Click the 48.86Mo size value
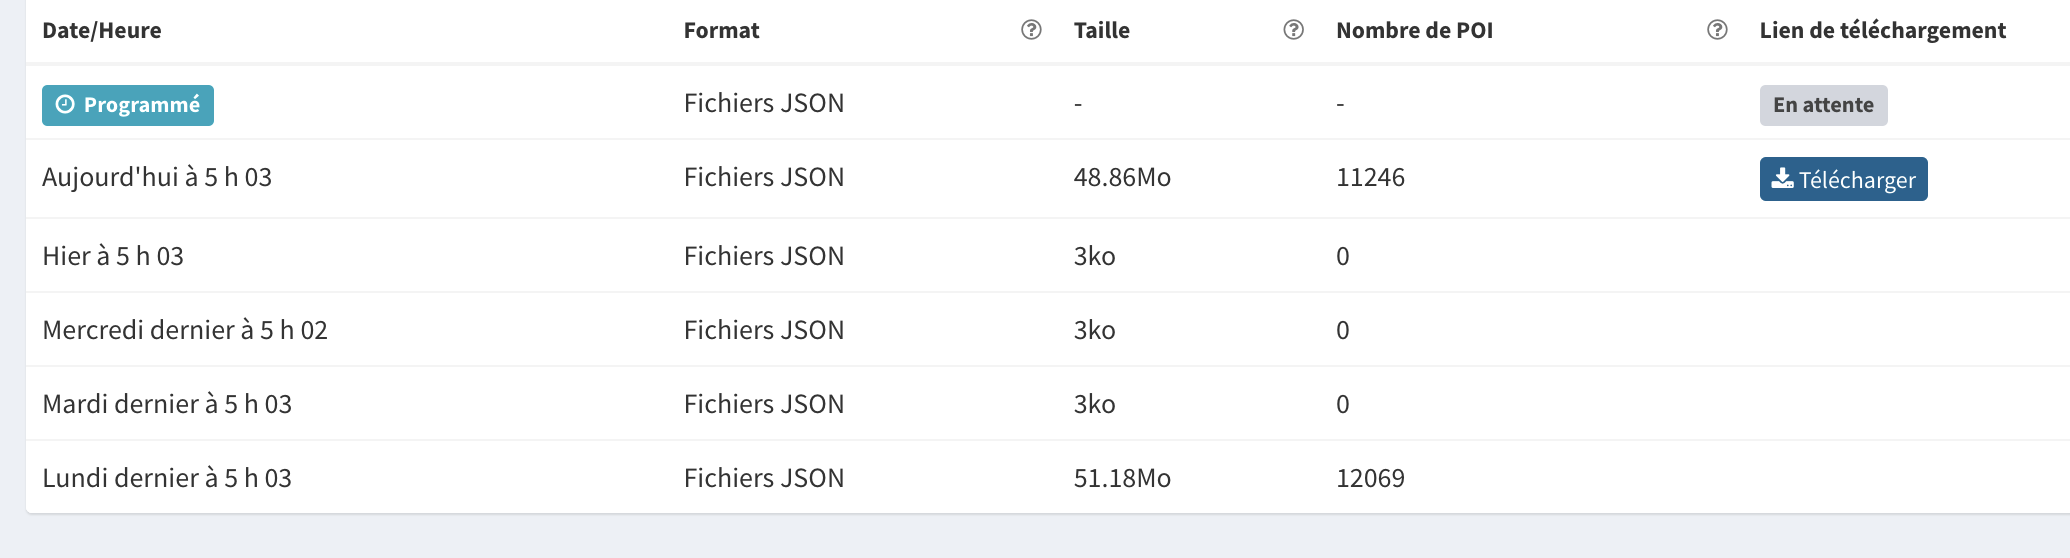Viewport: 2070px width, 558px height. [x=1122, y=178]
